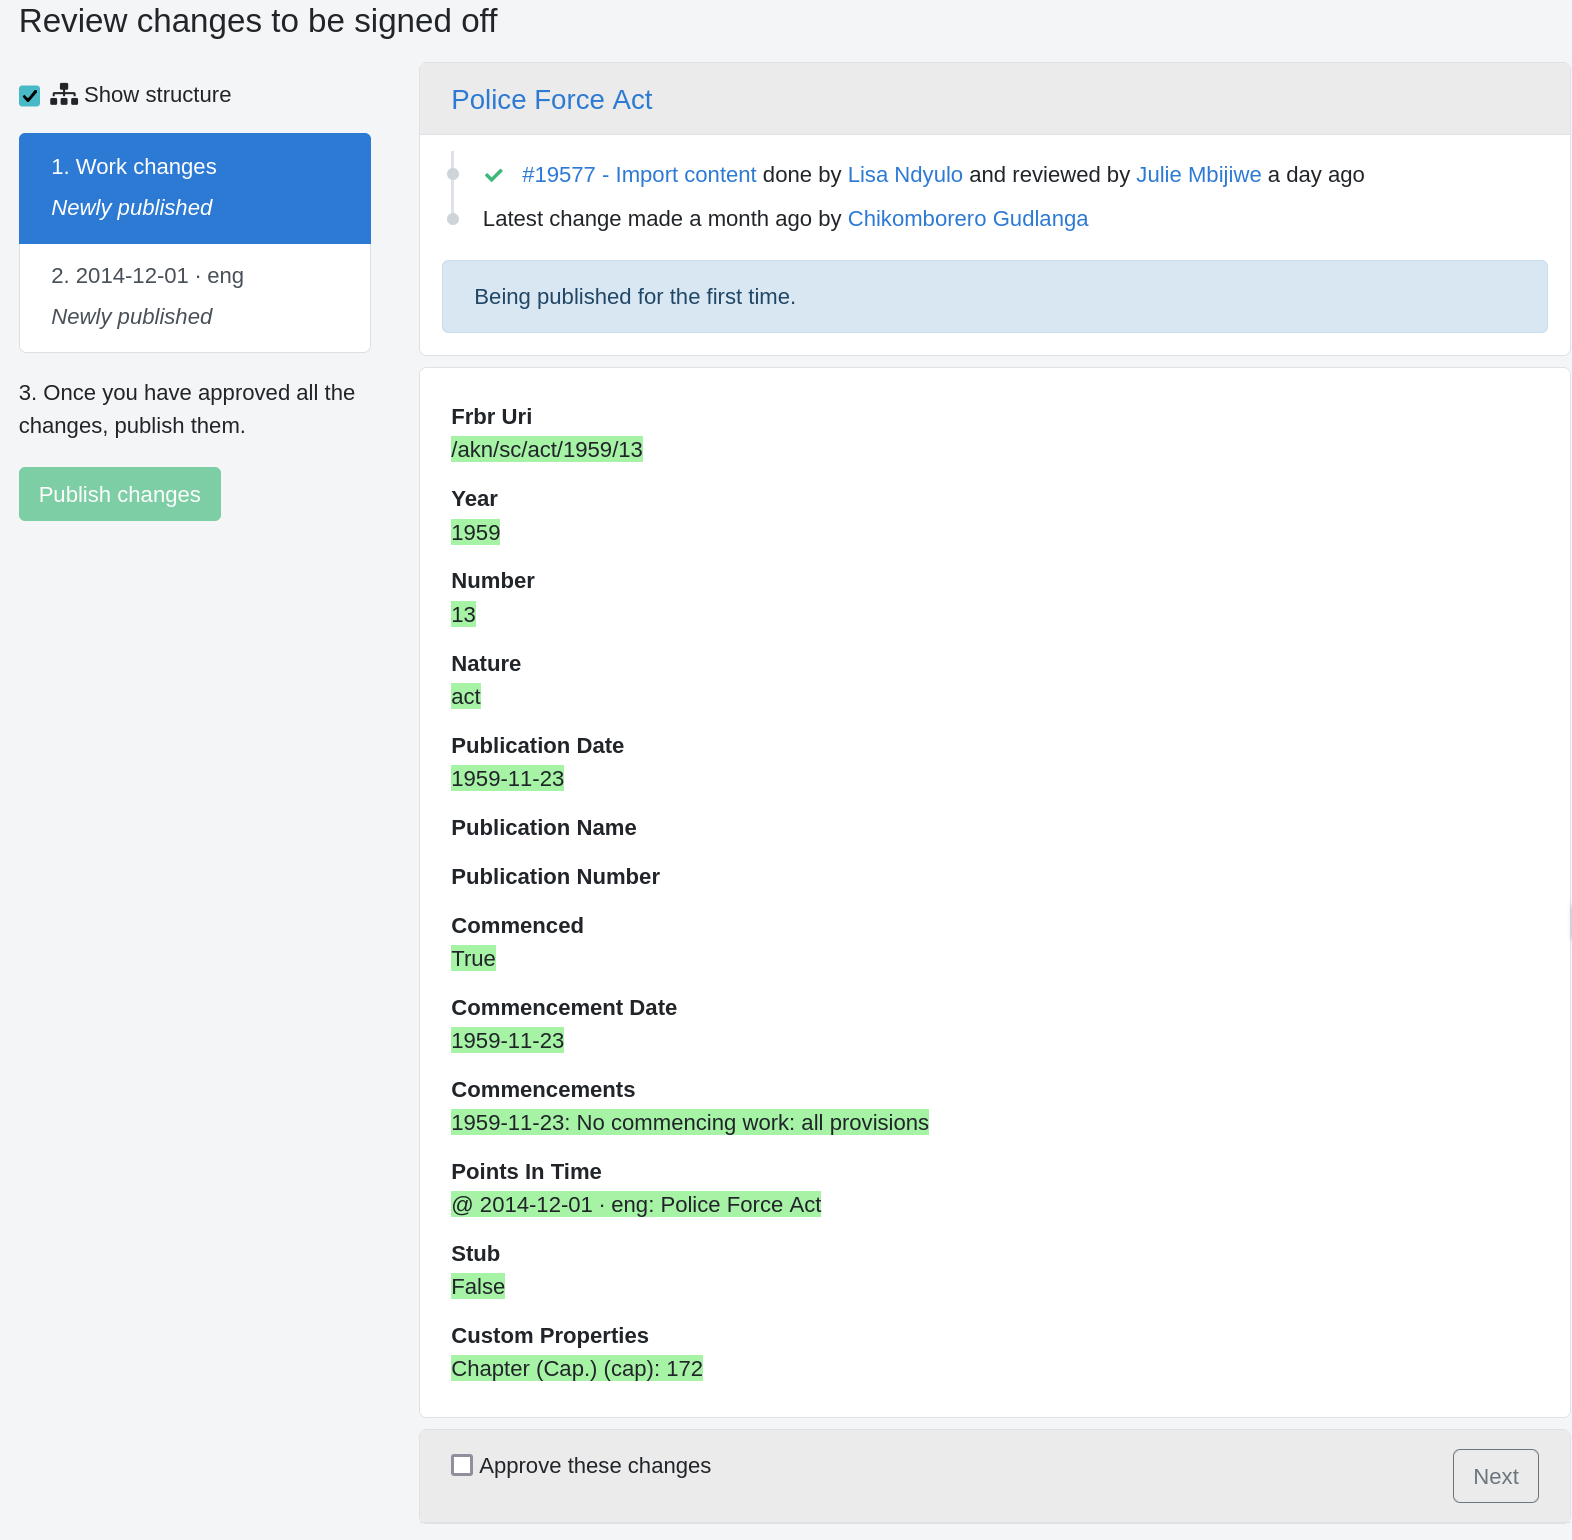
Task: Click the Frbr Uri value /akn/sc/act/1959/13
Action: point(547,450)
